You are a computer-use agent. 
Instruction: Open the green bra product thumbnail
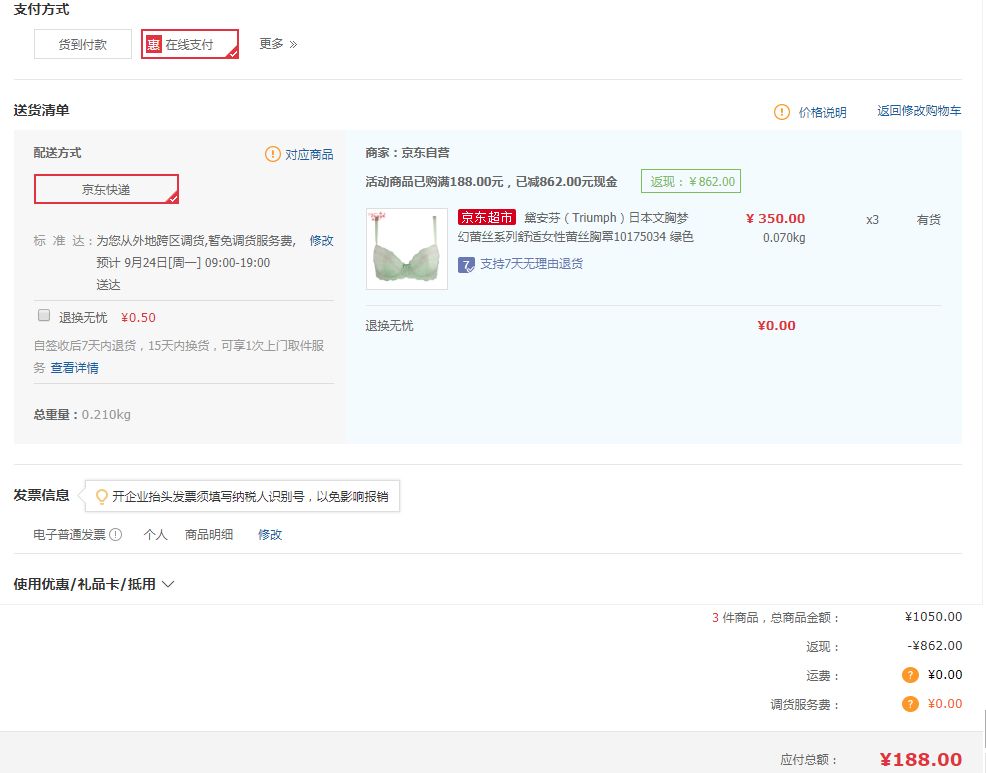(407, 249)
